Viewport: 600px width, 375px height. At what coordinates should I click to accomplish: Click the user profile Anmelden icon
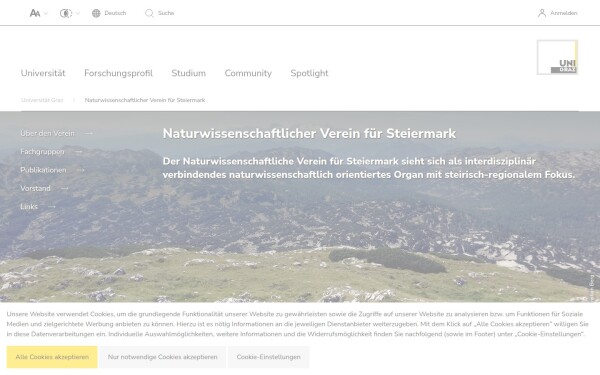541,13
